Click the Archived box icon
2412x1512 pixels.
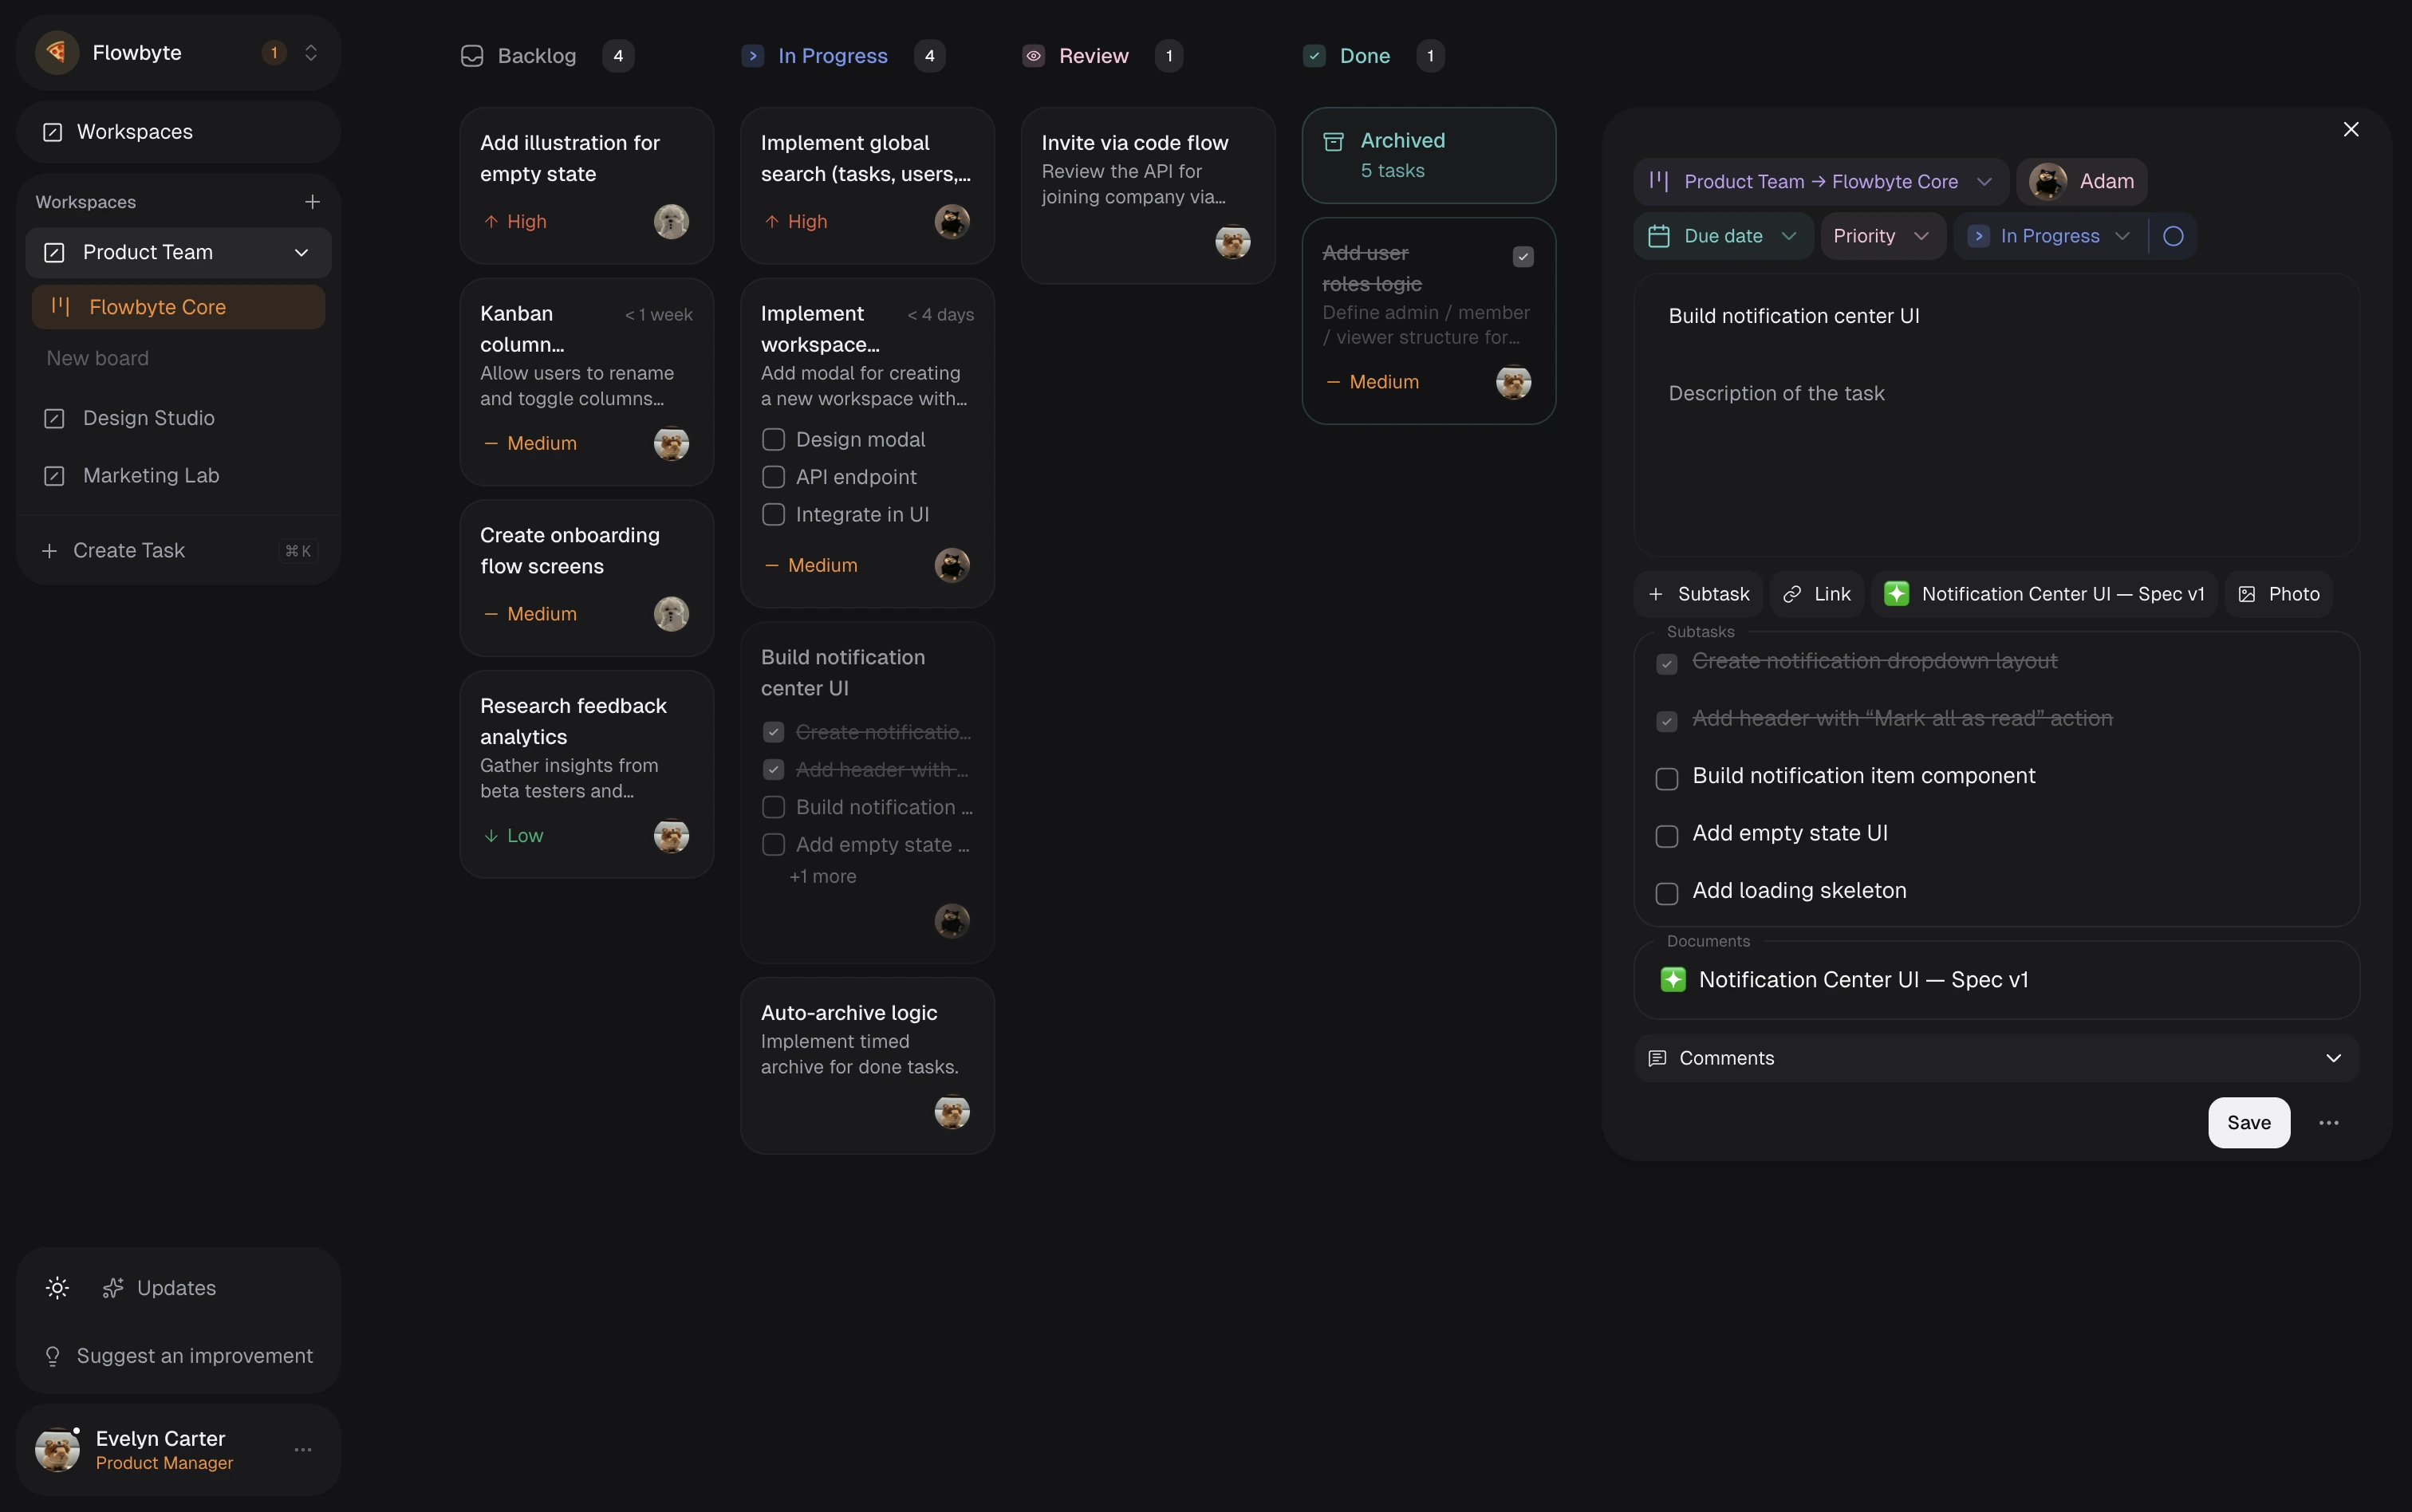coord(1333,140)
